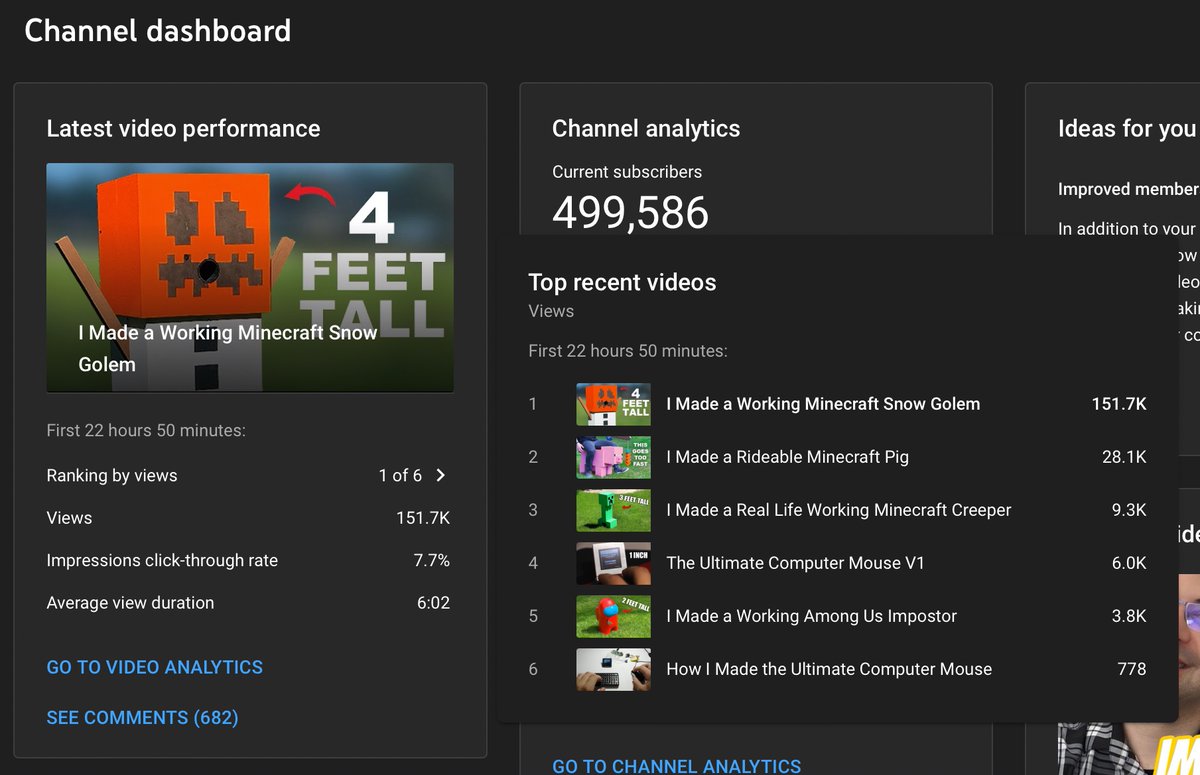This screenshot has width=1200, height=775.
Task: Click title 'I Made a Working Among Us Impostor'
Action: 812,616
